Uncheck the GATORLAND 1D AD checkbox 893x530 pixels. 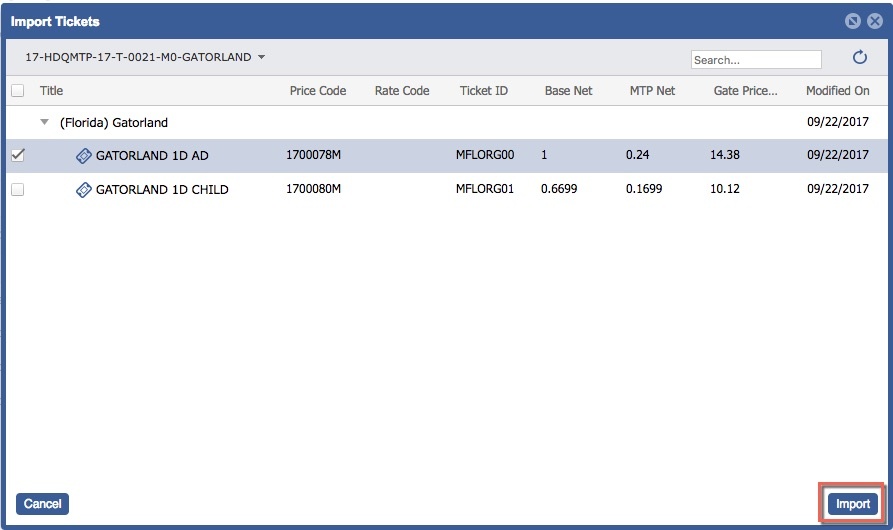[x=17, y=155]
